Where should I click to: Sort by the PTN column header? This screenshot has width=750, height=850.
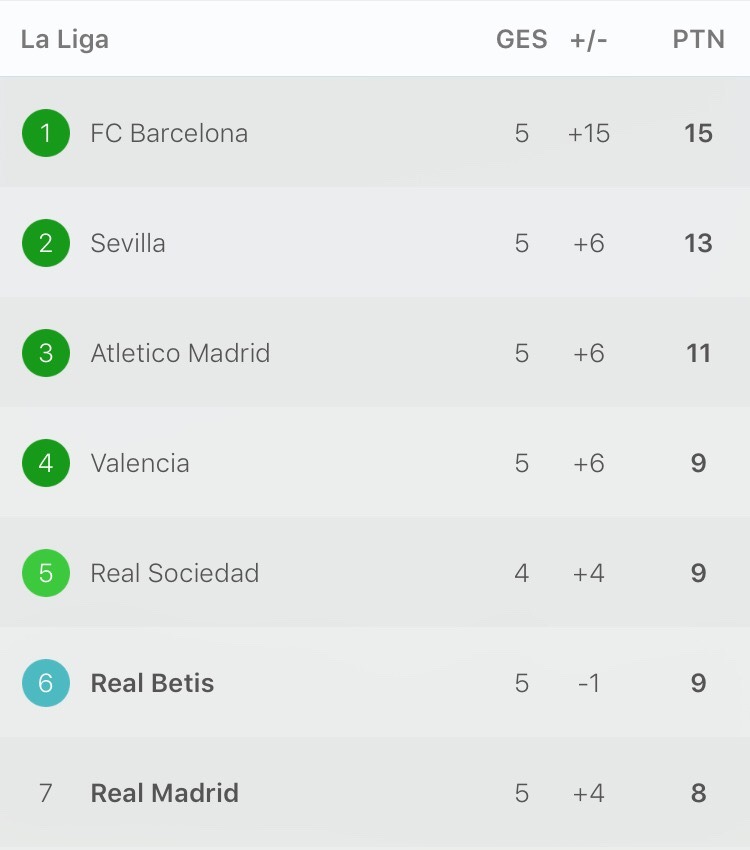click(x=698, y=40)
